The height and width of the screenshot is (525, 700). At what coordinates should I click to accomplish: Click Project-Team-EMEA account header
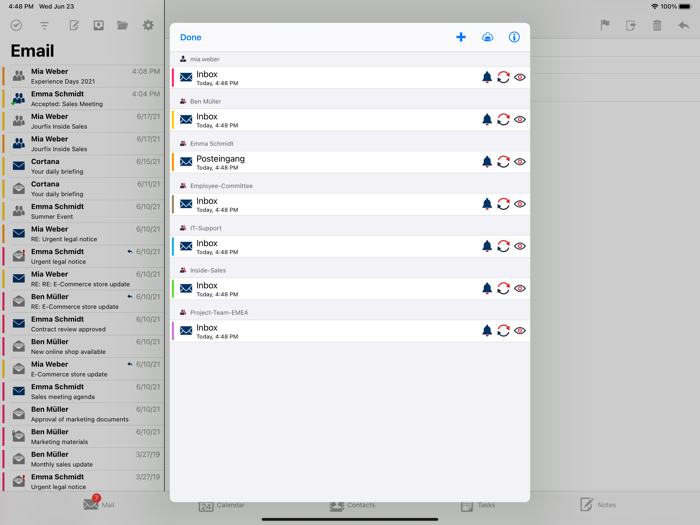tap(350, 312)
